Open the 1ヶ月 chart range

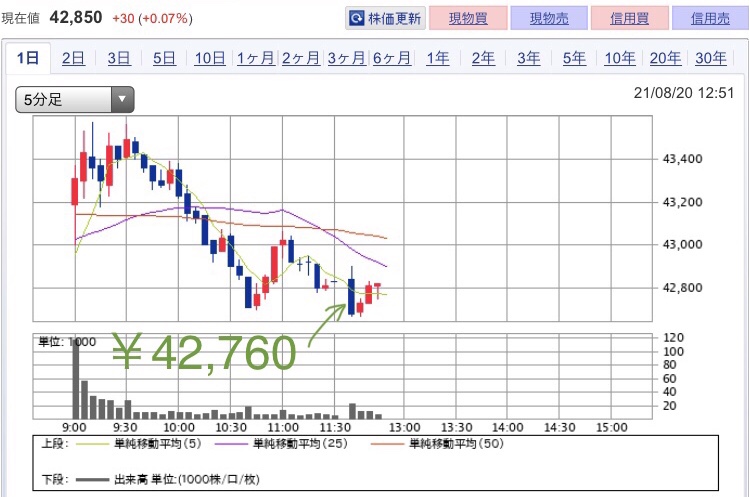coord(256,58)
